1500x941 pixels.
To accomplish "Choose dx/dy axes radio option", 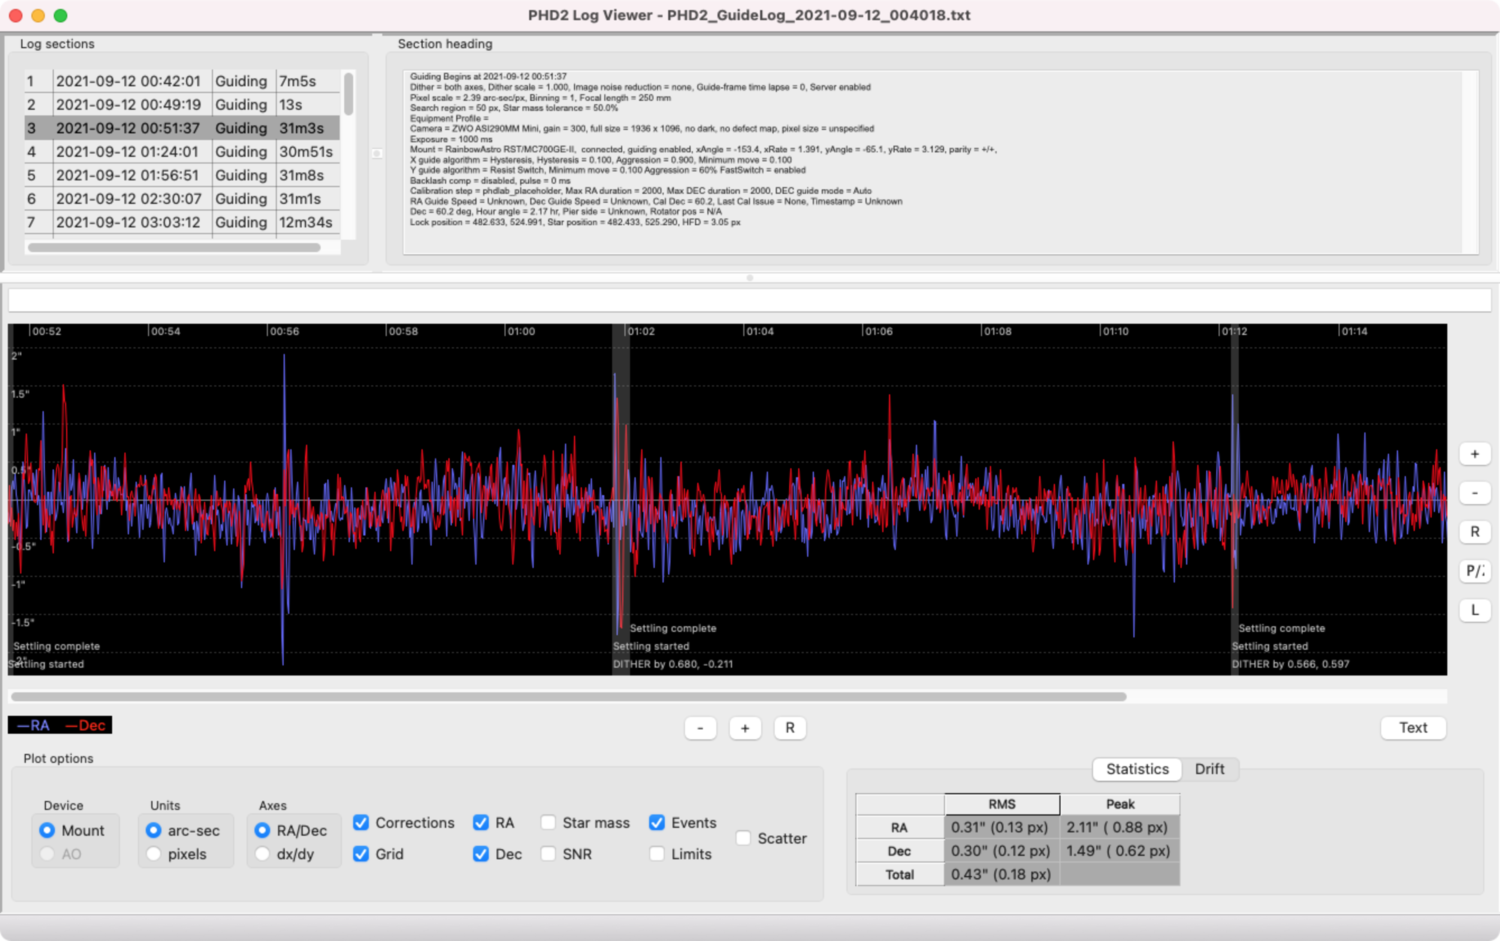I will click(263, 854).
